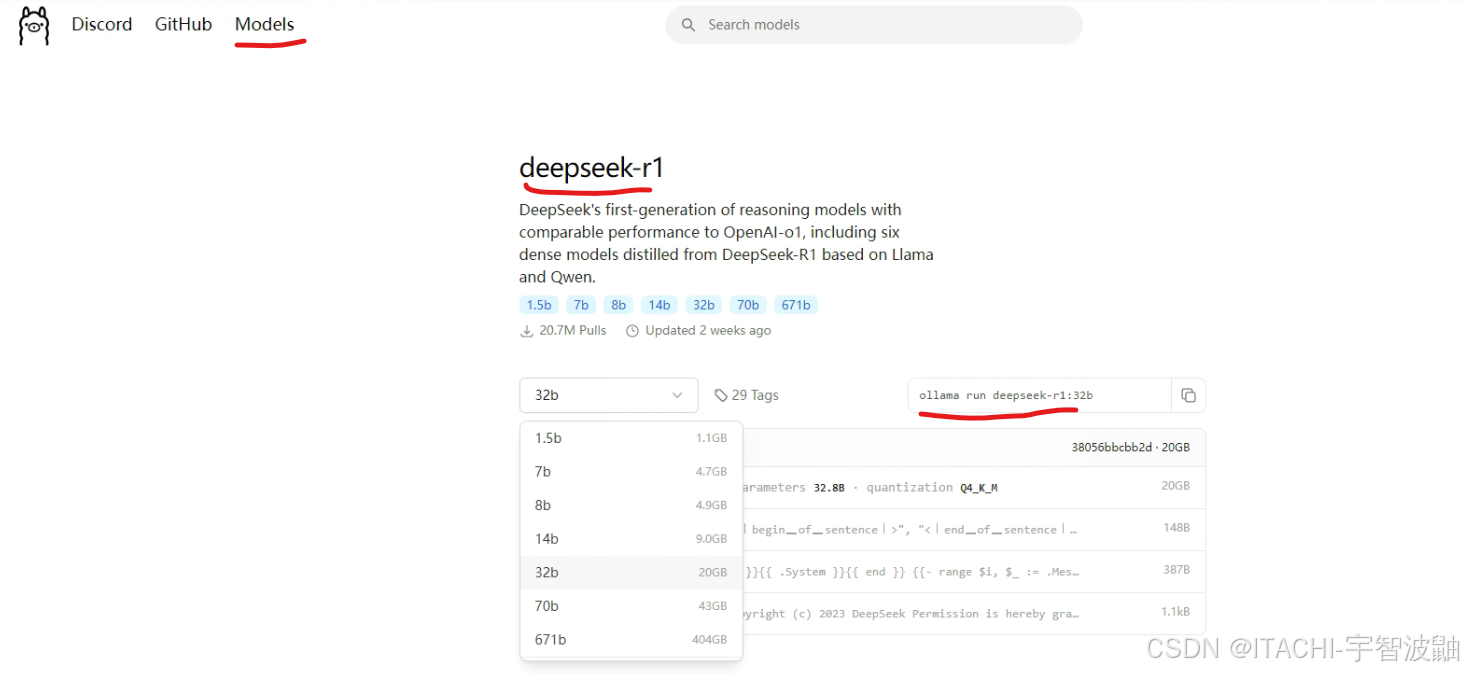
Task: Copy the ollama run command
Action: pos(1188,395)
